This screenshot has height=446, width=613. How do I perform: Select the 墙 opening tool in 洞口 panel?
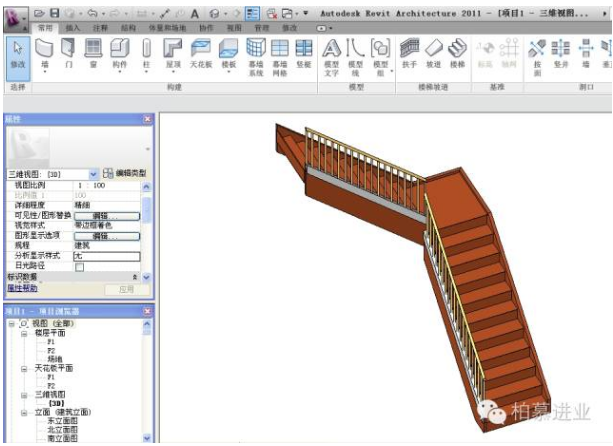pyautogui.click(x=586, y=54)
